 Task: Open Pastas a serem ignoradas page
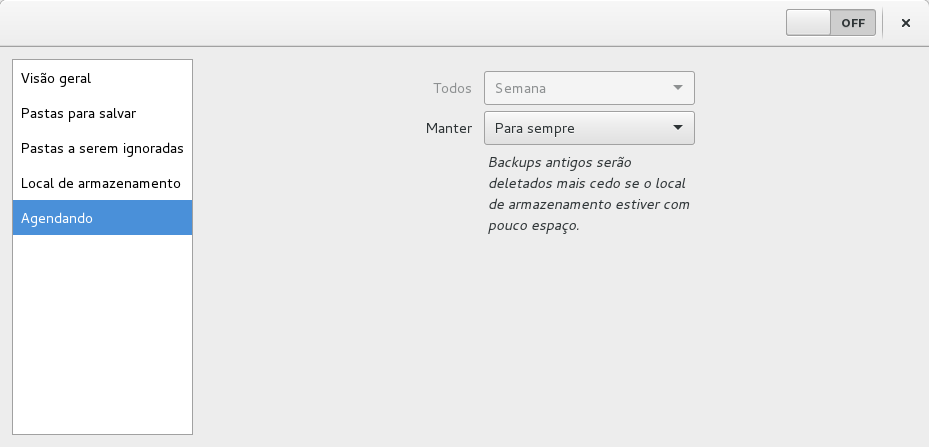[102, 148]
